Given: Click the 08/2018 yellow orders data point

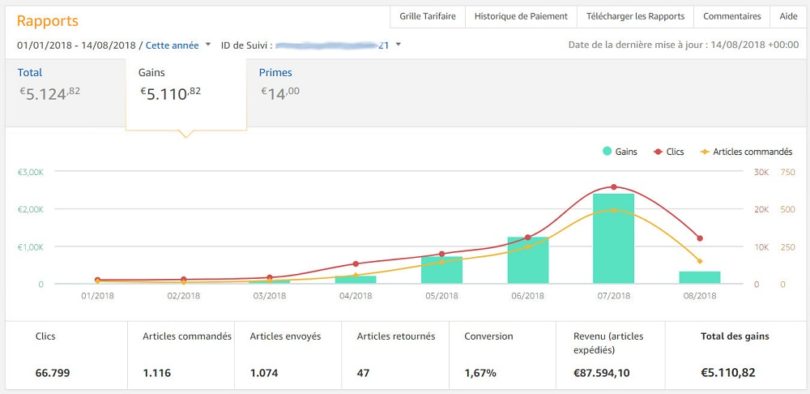Looking at the screenshot, I should click(700, 261).
